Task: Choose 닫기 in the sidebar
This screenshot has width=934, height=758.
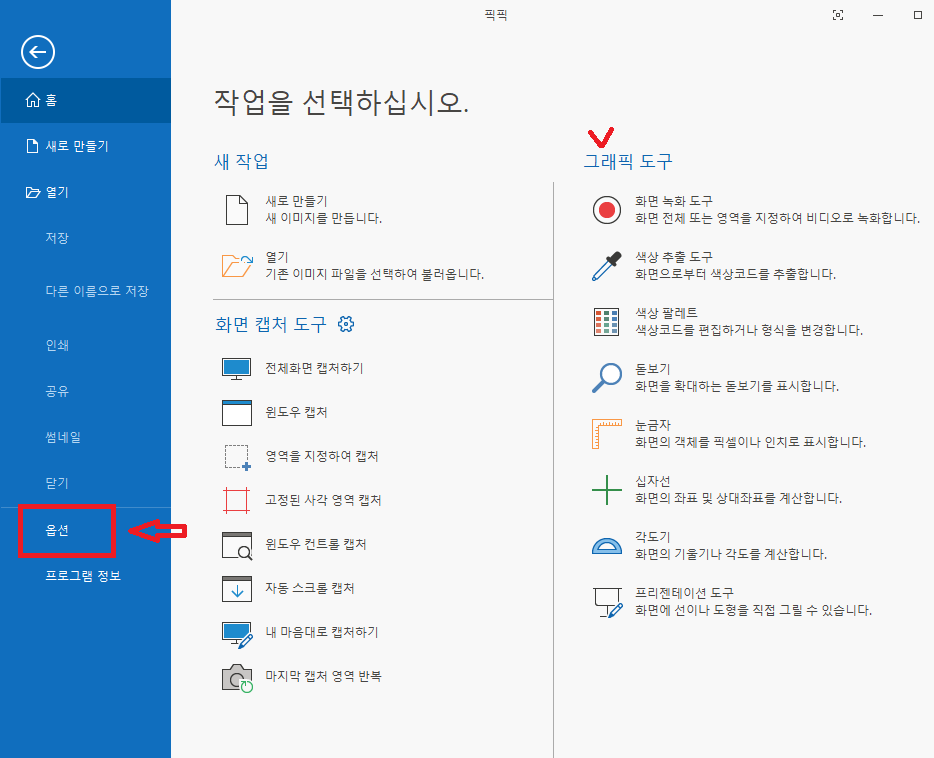Action: pyautogui.click(x=57, y=483)
